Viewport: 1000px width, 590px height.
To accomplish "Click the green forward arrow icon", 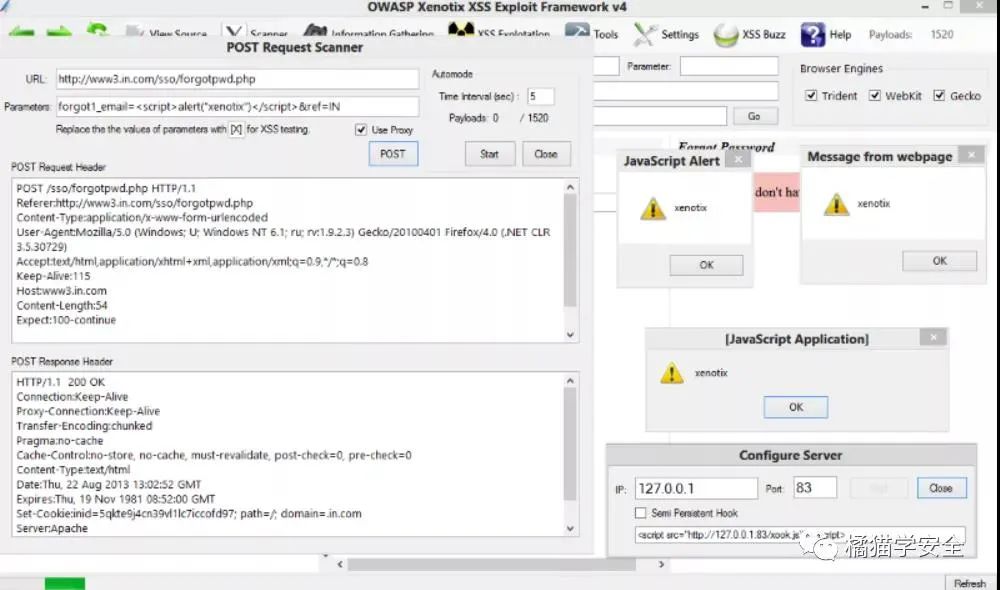I will click(x=59, y=31).
